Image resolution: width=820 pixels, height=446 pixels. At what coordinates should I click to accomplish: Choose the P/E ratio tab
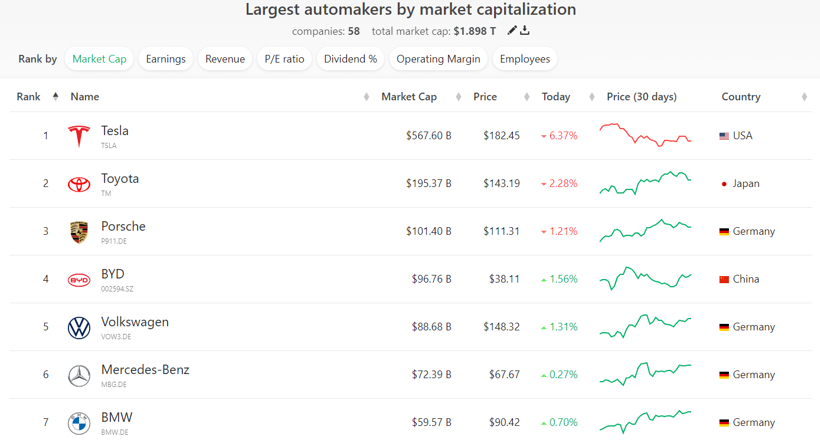pos(284,59)
